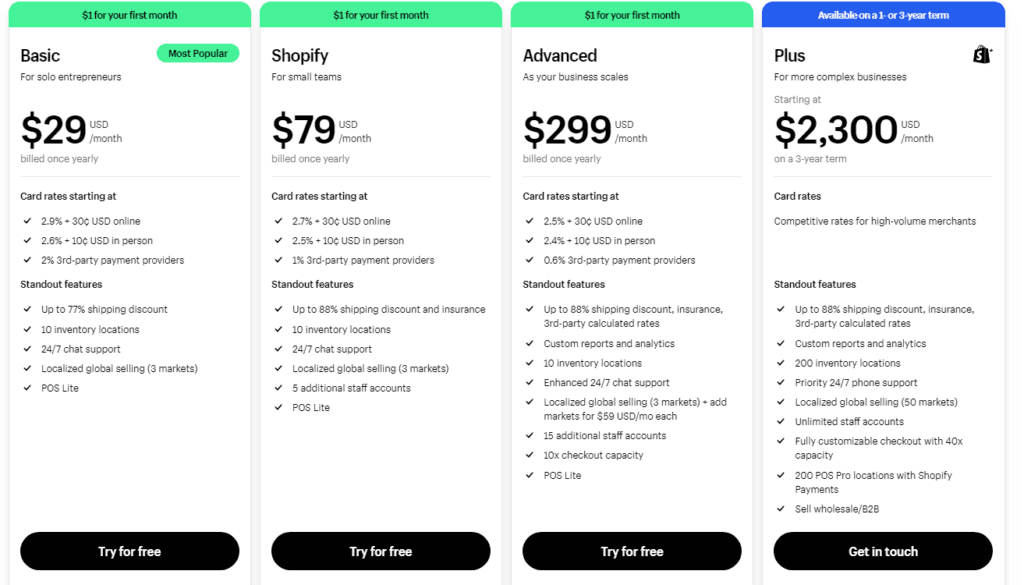Select the 'Basic' plan heading

42,55
